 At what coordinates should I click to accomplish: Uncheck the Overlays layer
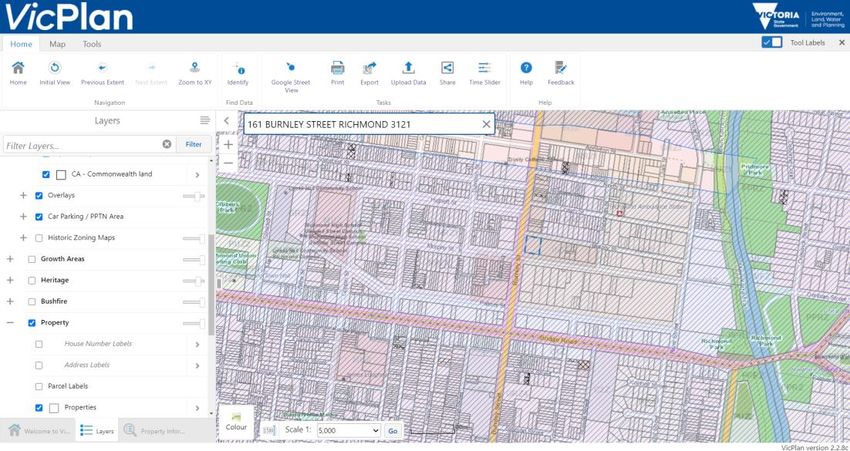(39, 196)
